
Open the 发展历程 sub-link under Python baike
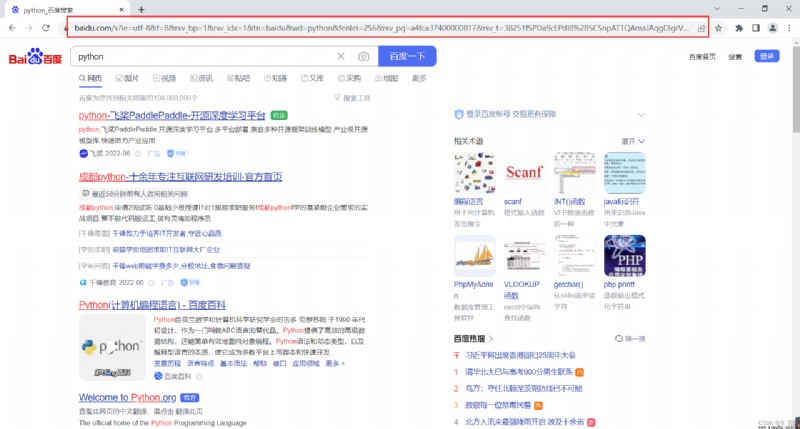[167, 364]
